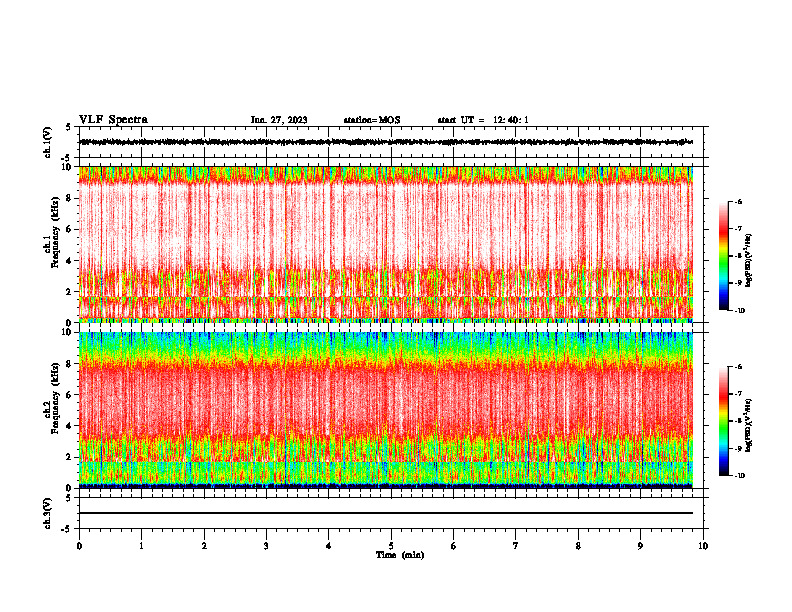This screenshot has width=792, height=612.
Task: Click time-axis tick label "1"
Action: tap(141, 546)
